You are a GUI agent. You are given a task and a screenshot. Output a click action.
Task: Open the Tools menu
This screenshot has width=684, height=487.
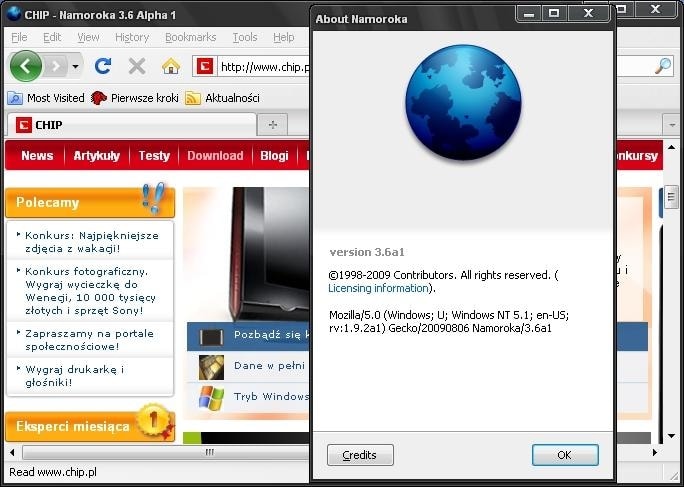(x=244, y=37)
